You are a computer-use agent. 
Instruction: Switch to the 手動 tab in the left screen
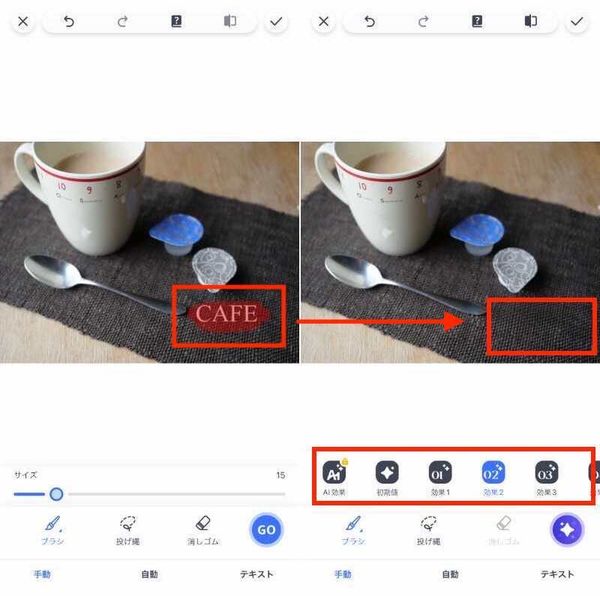(x=42, y=574)
